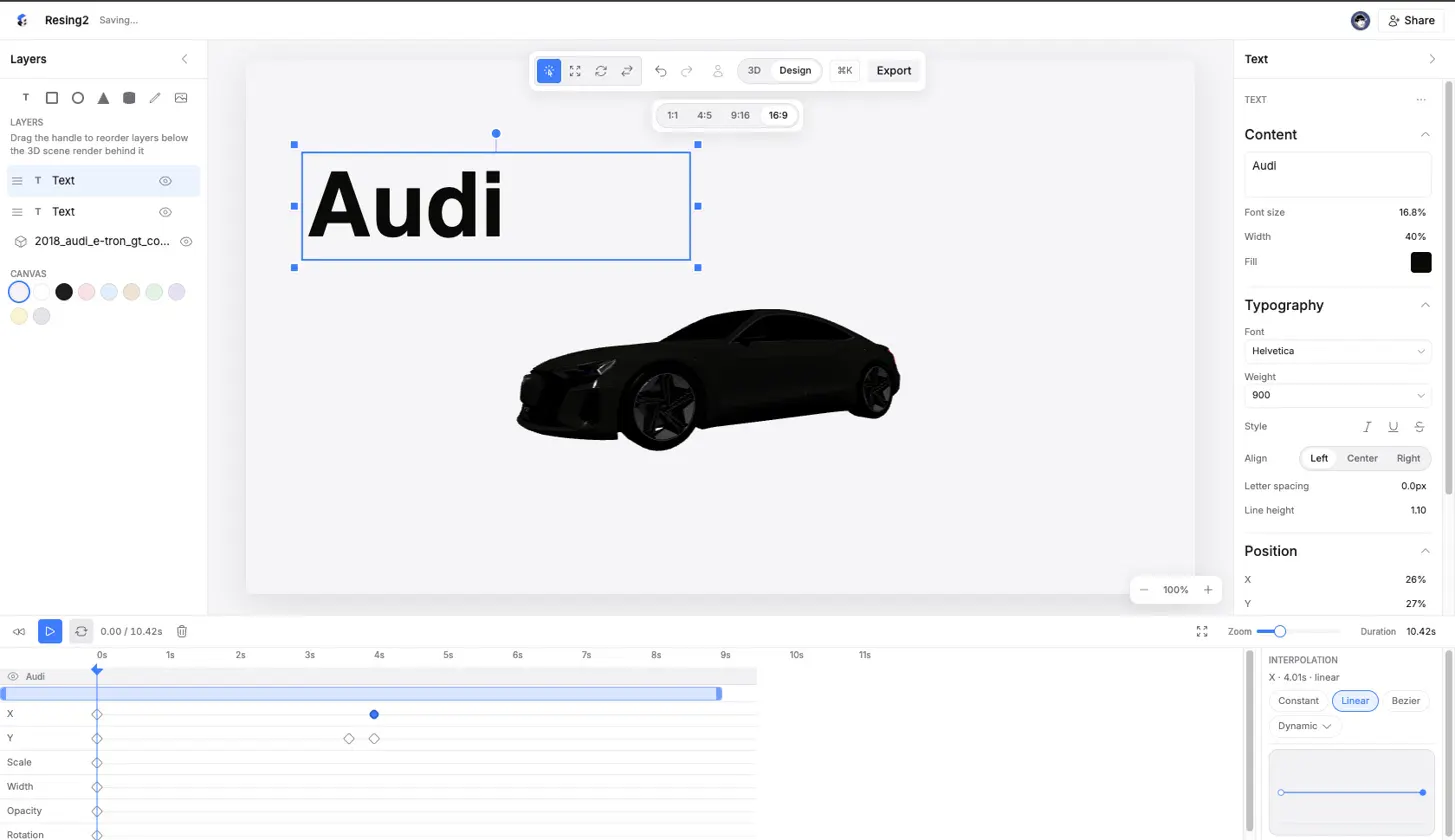Collapse the Layers panel with the chevron
The image size is (1455, 840).
[x=184, y=59]
